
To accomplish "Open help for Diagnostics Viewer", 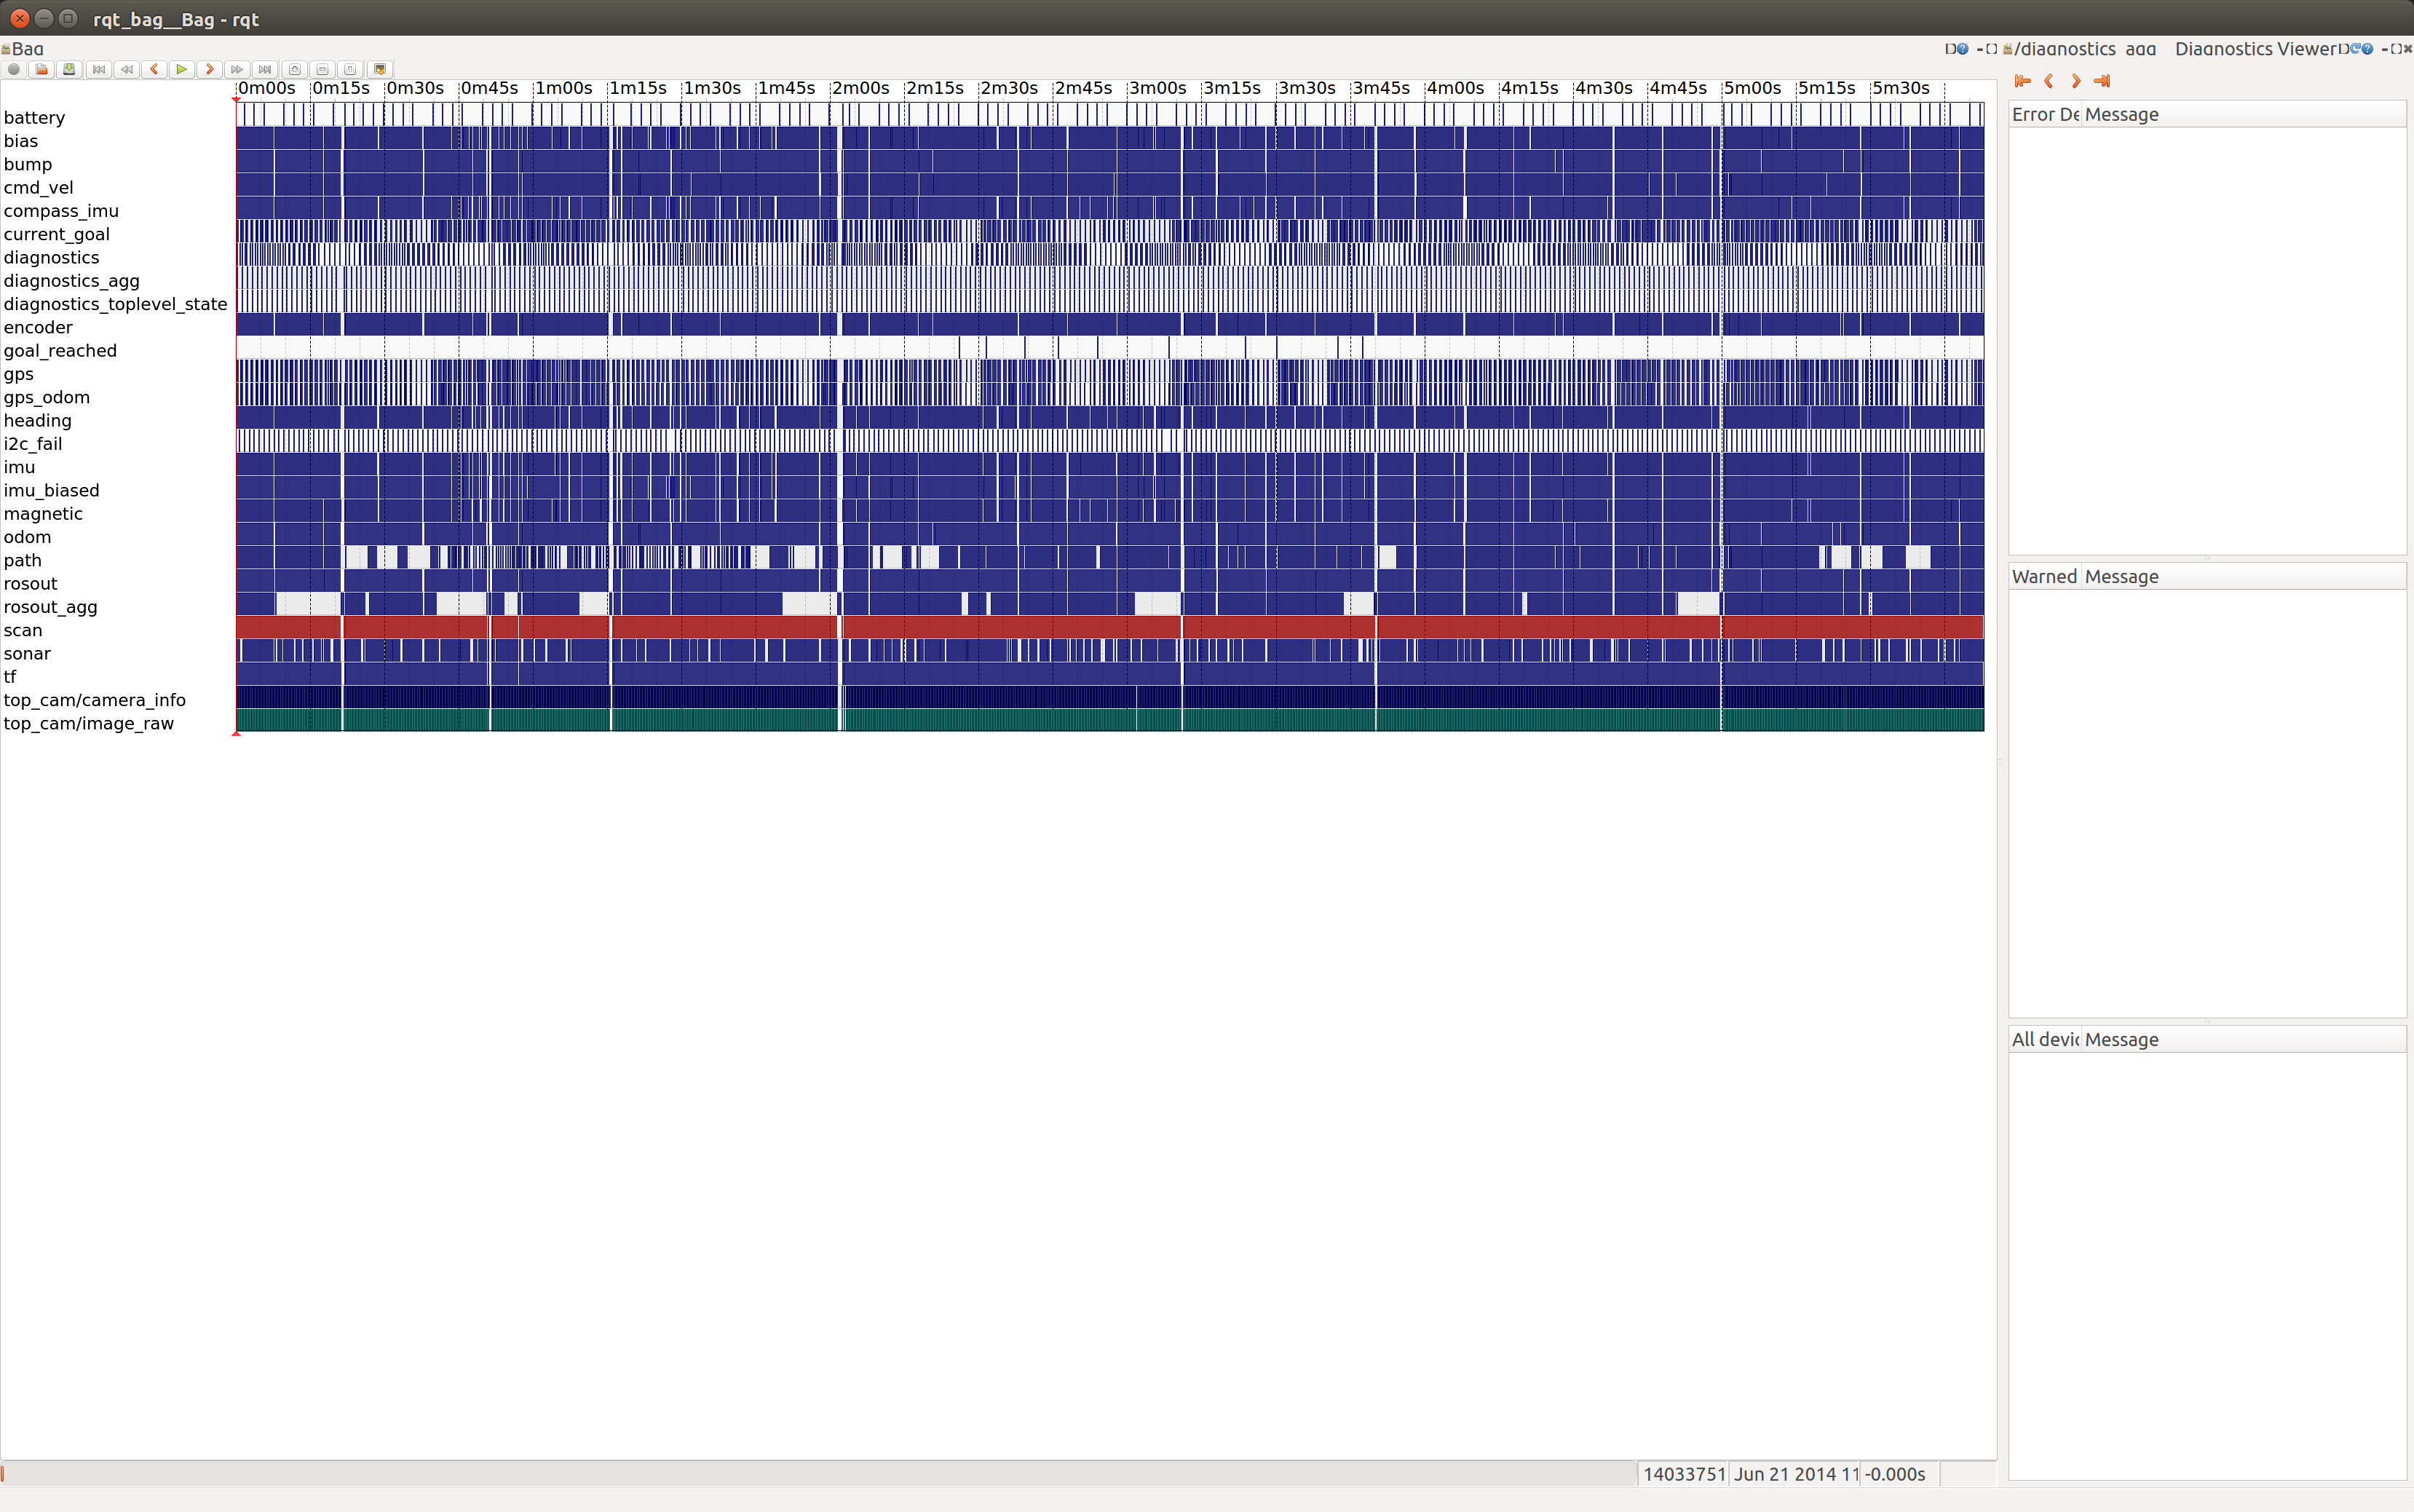I will (2367, 48).
